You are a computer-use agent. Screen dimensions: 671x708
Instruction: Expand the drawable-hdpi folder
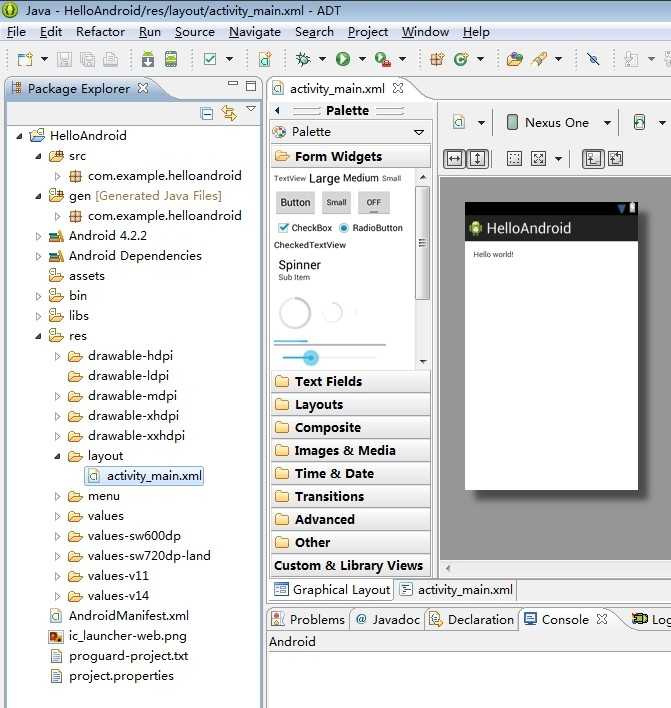[57, 356]
